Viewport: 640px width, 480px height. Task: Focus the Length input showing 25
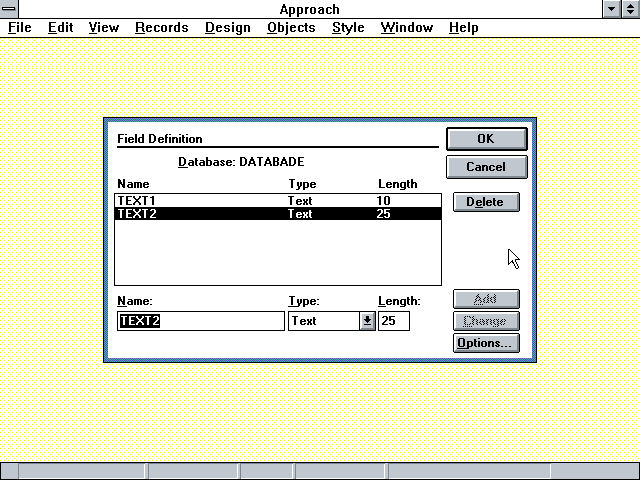pos(394,321)
